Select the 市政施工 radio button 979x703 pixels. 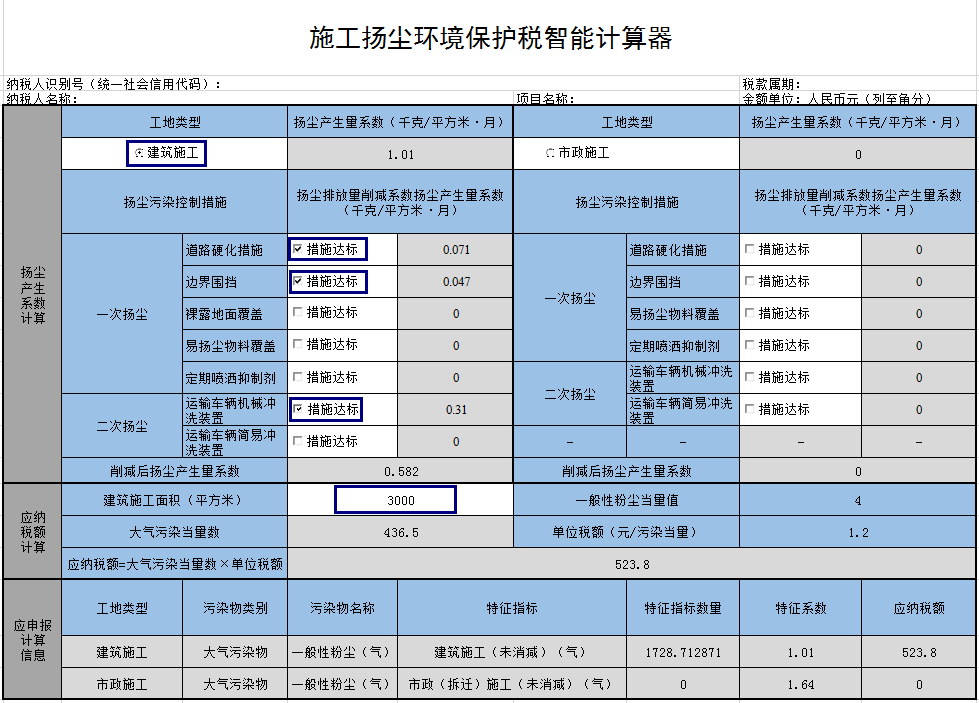coord(550,153)
